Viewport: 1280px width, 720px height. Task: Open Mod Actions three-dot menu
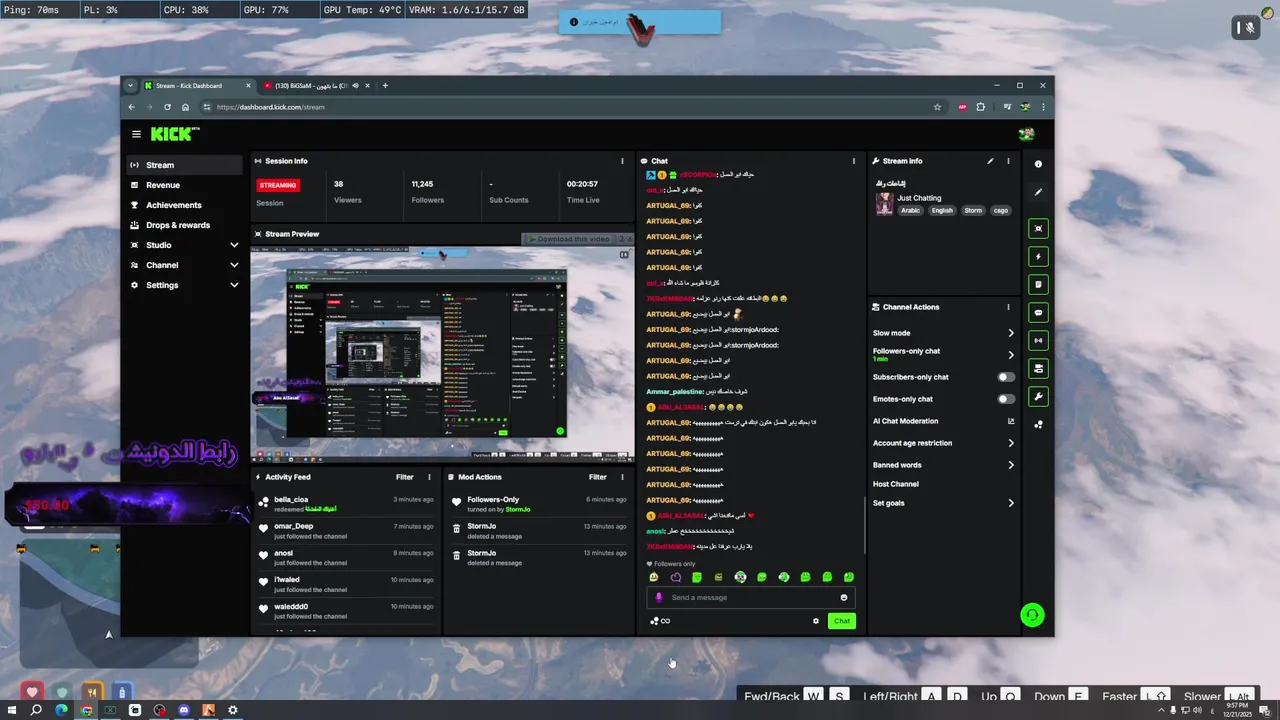pyautogui.click(x=623, y=477)
